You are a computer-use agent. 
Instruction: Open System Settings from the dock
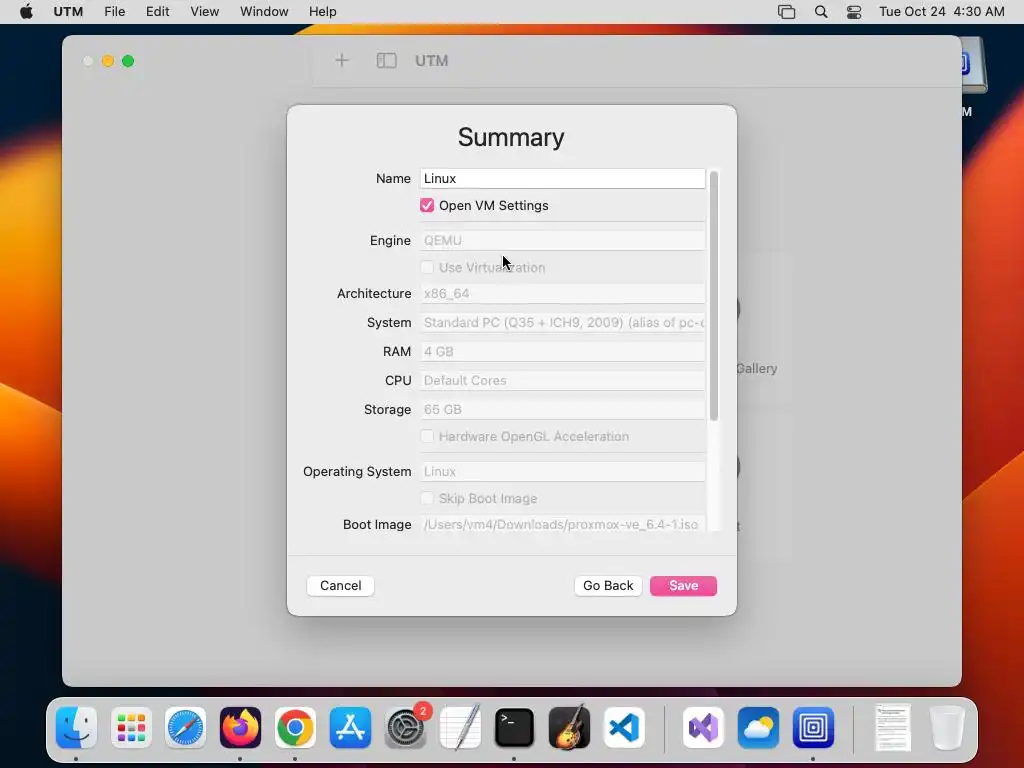coord(405,728)
